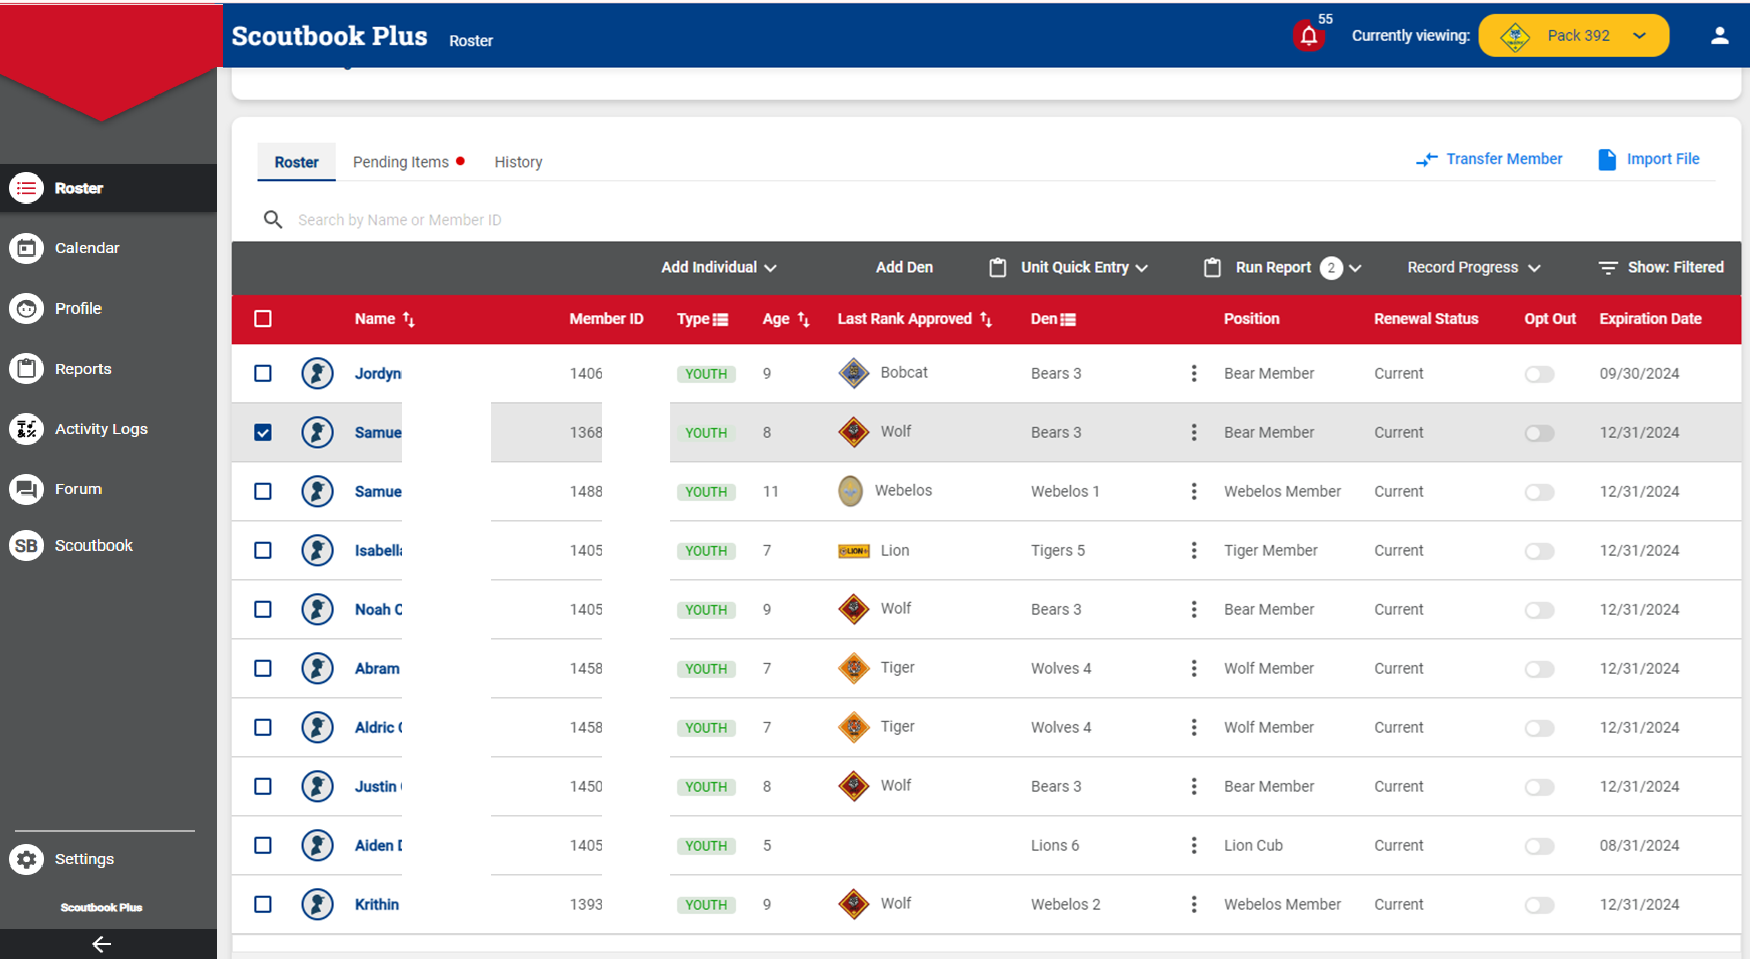Open the user account profile icon
Screen dimensions: 1750x959
[1719, 36]
